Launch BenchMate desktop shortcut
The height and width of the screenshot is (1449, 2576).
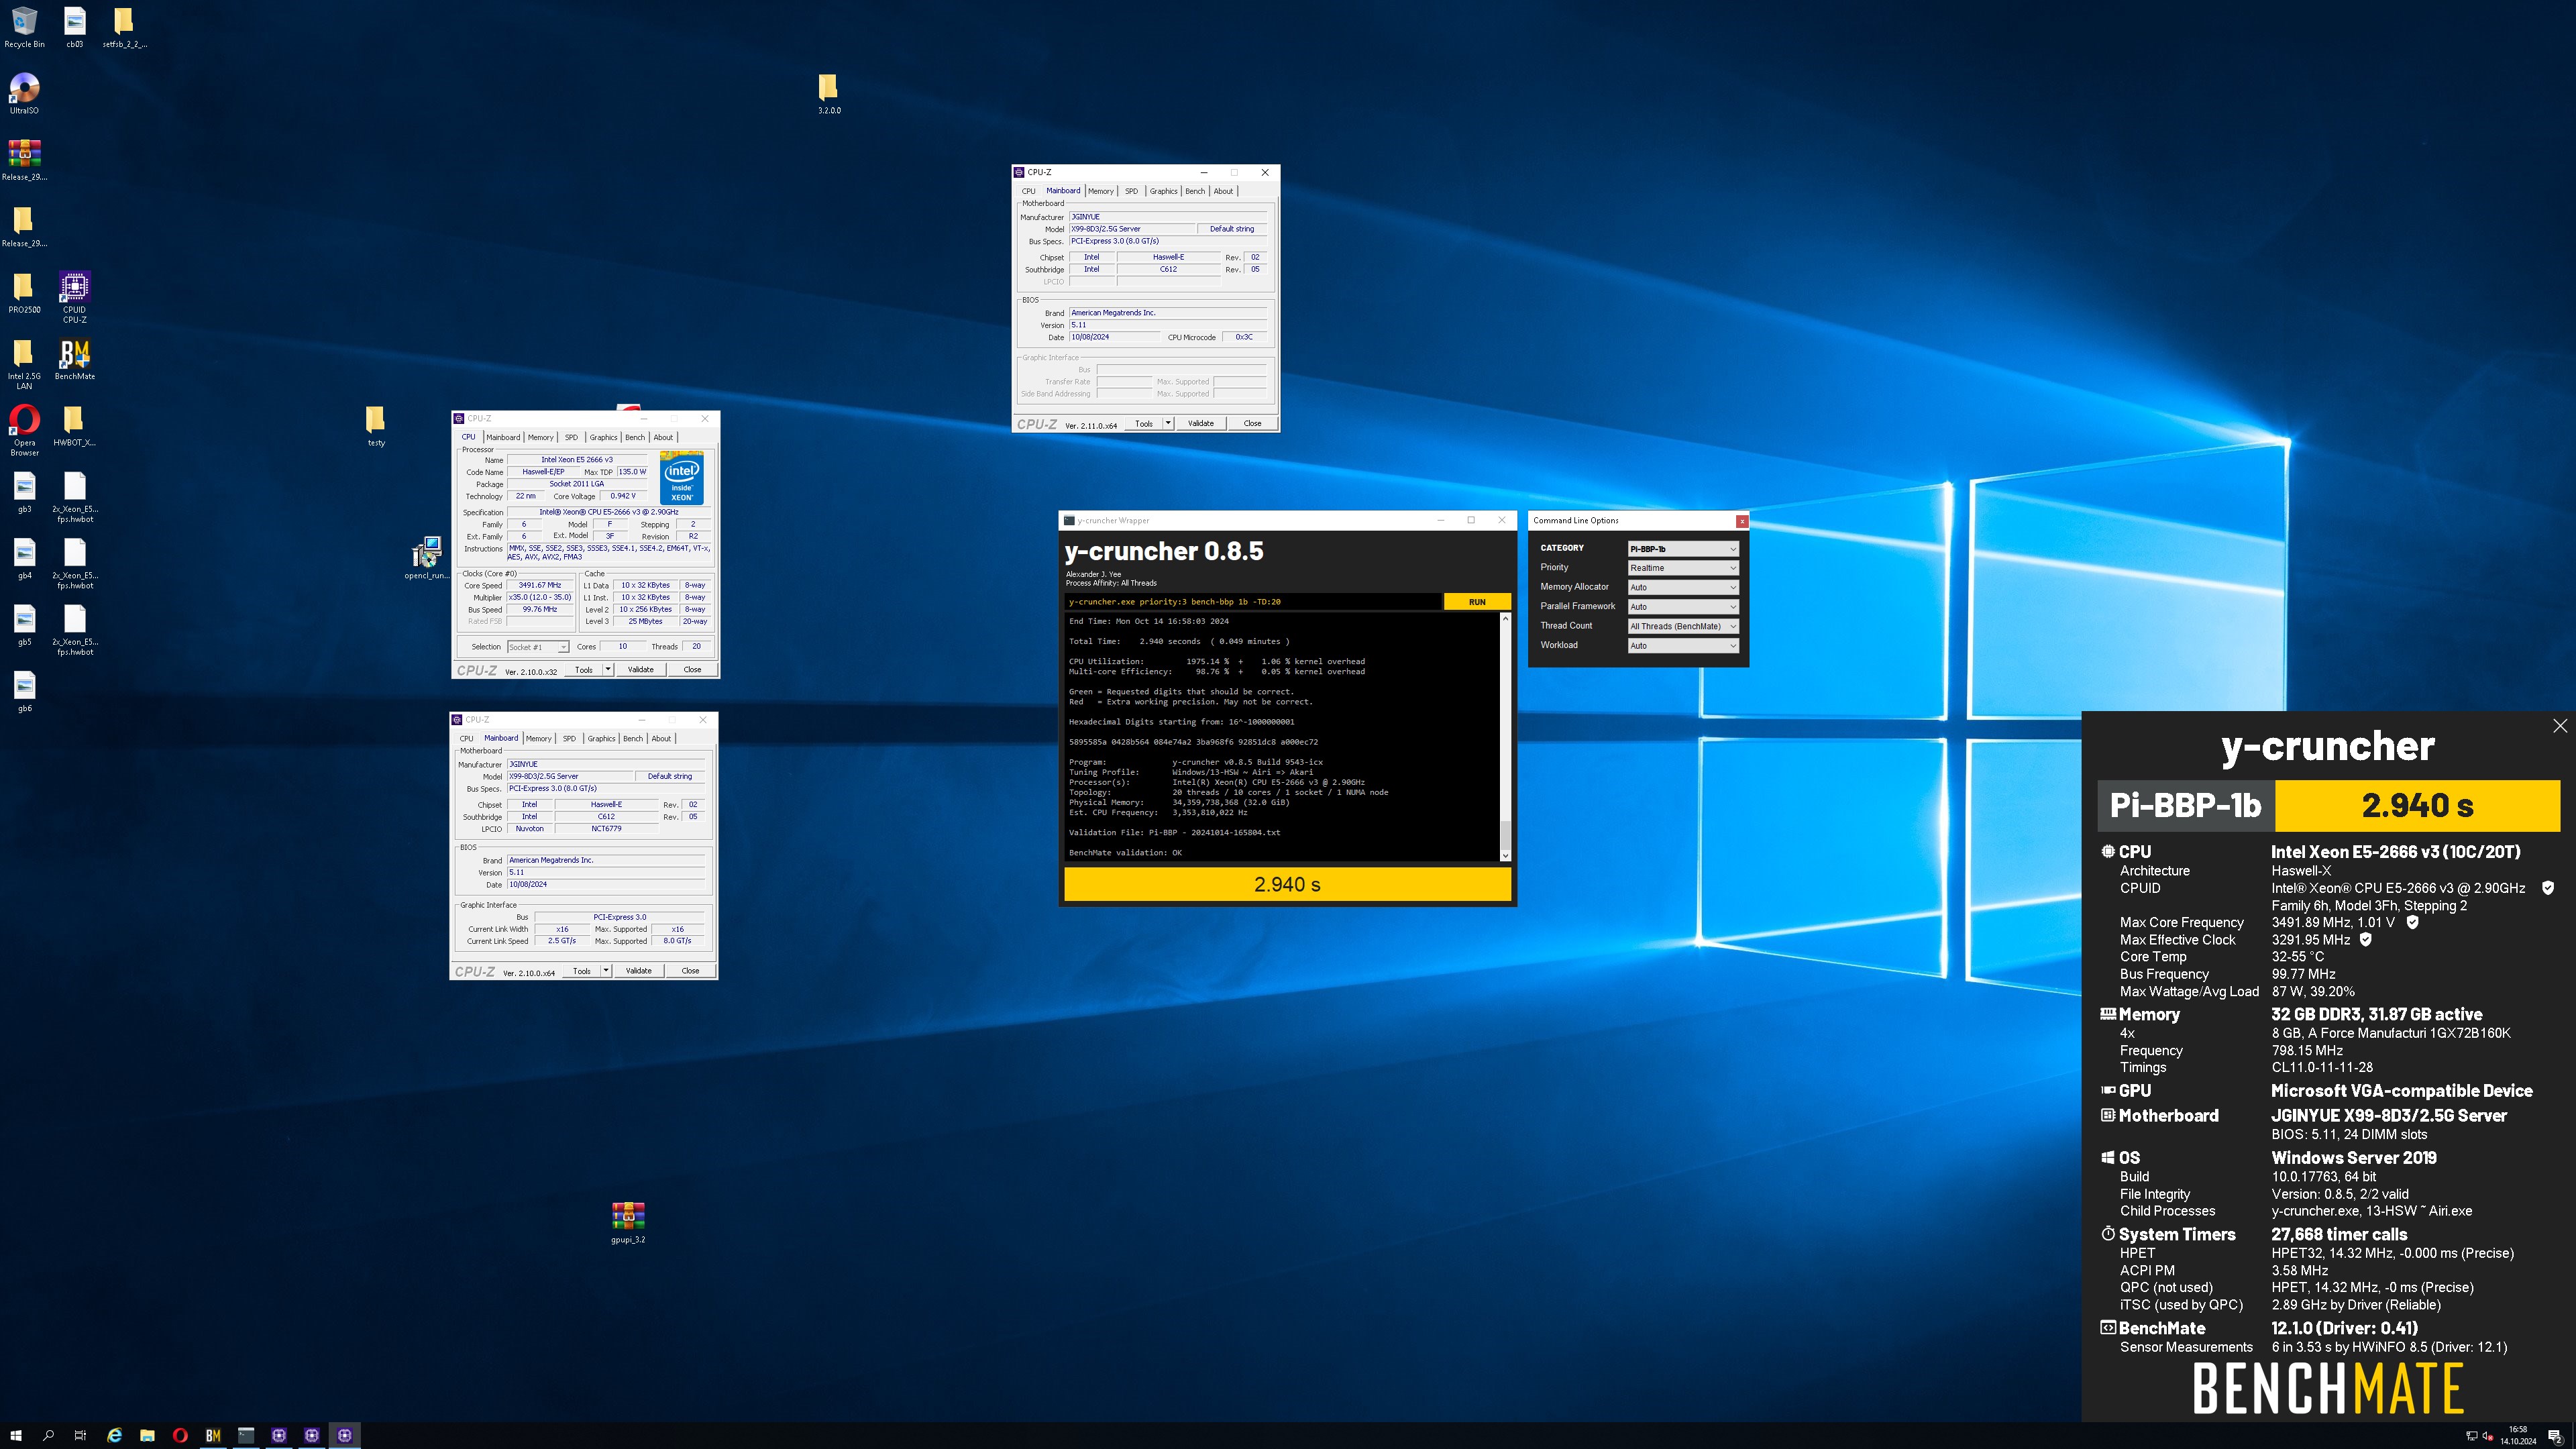(74, 359)
